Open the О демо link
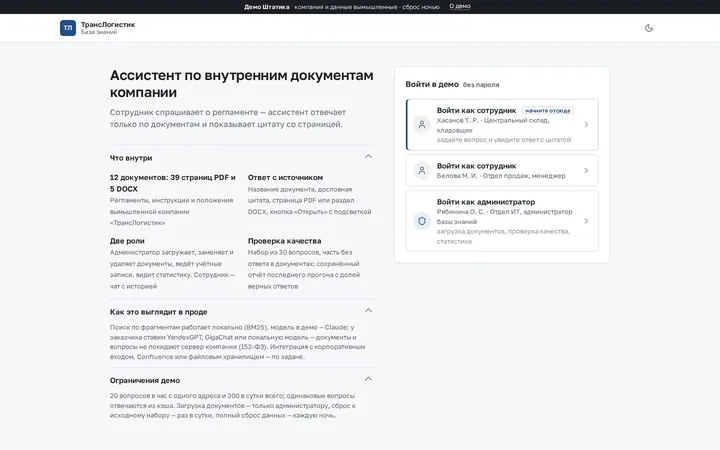The height and width of the screenshot is (450, 720). [460, 6]
